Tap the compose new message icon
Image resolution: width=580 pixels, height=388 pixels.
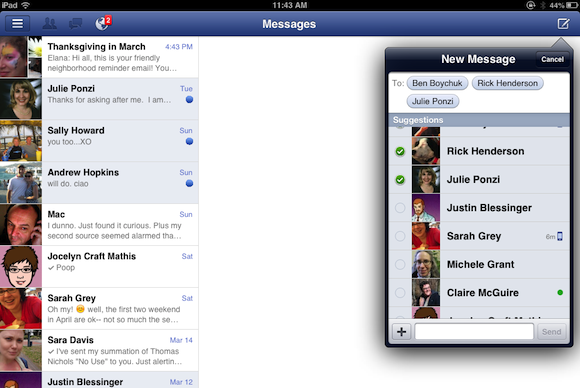tap(563, 24)
